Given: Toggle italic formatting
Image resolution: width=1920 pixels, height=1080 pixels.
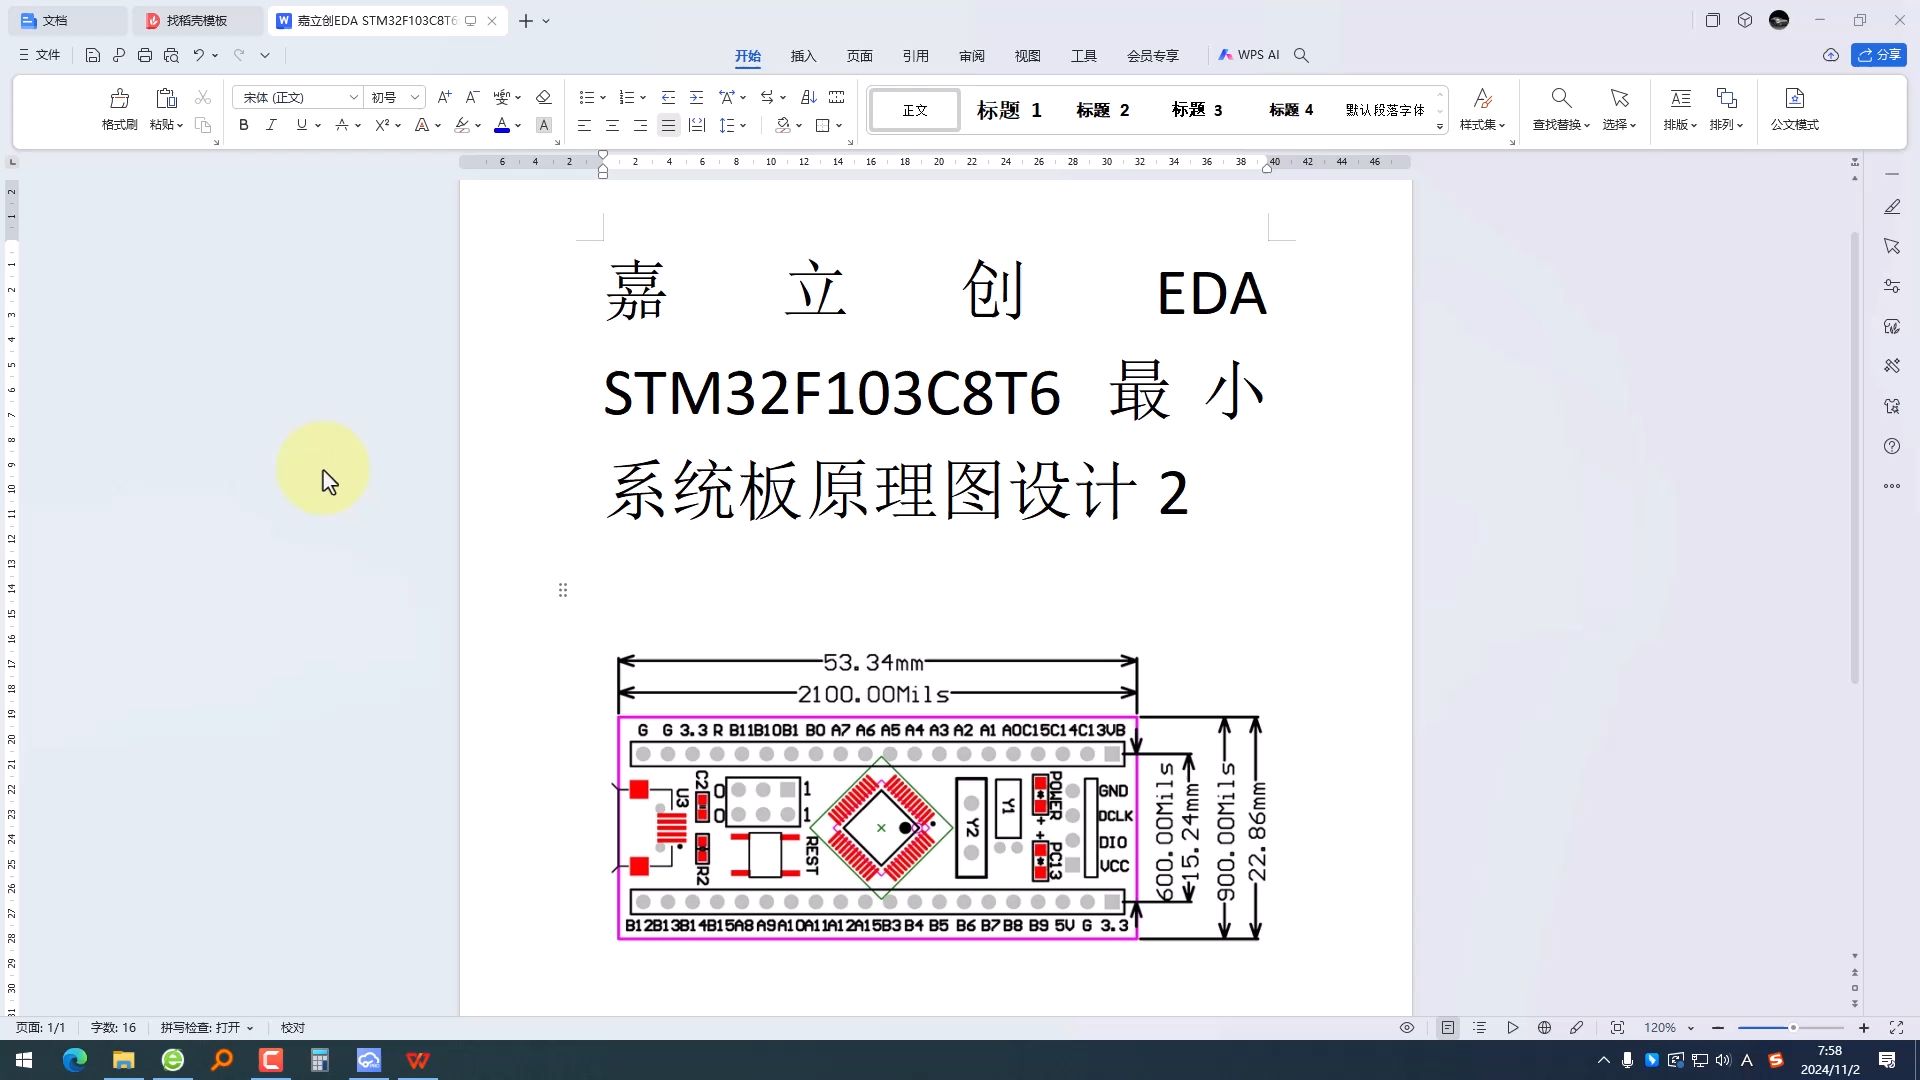Looking at the screenshot, I should tap(271, 125).
